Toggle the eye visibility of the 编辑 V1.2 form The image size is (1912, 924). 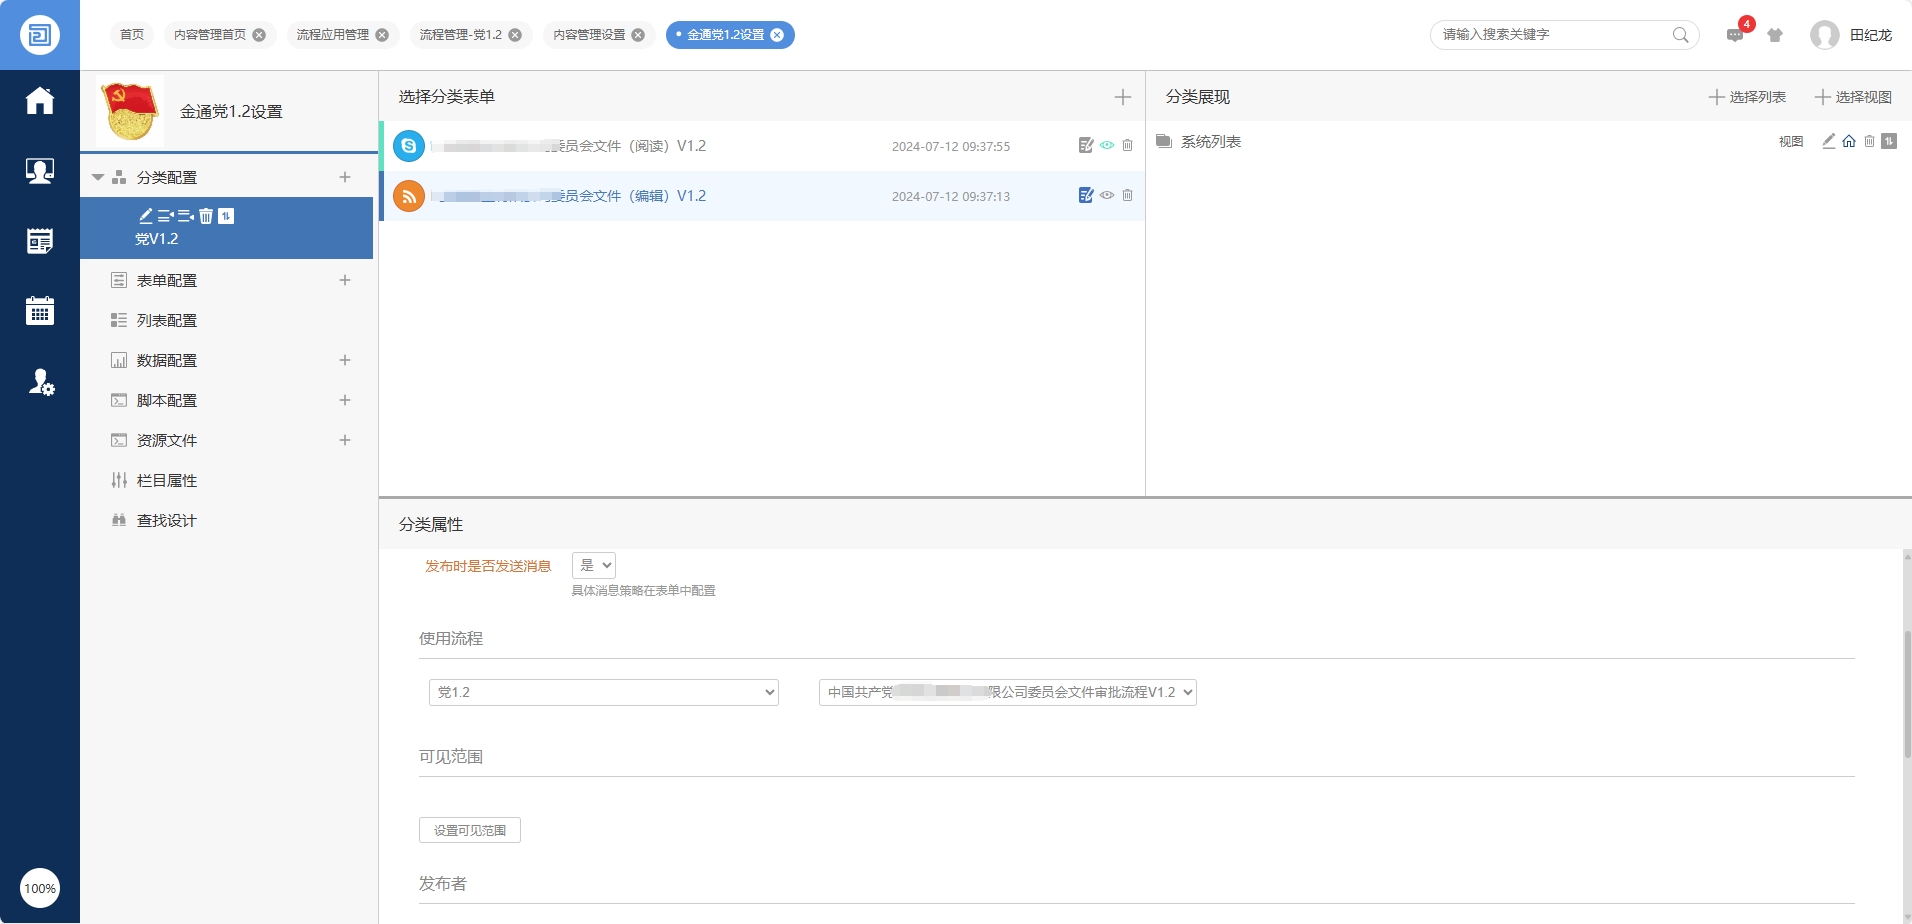click(1107, 196)
